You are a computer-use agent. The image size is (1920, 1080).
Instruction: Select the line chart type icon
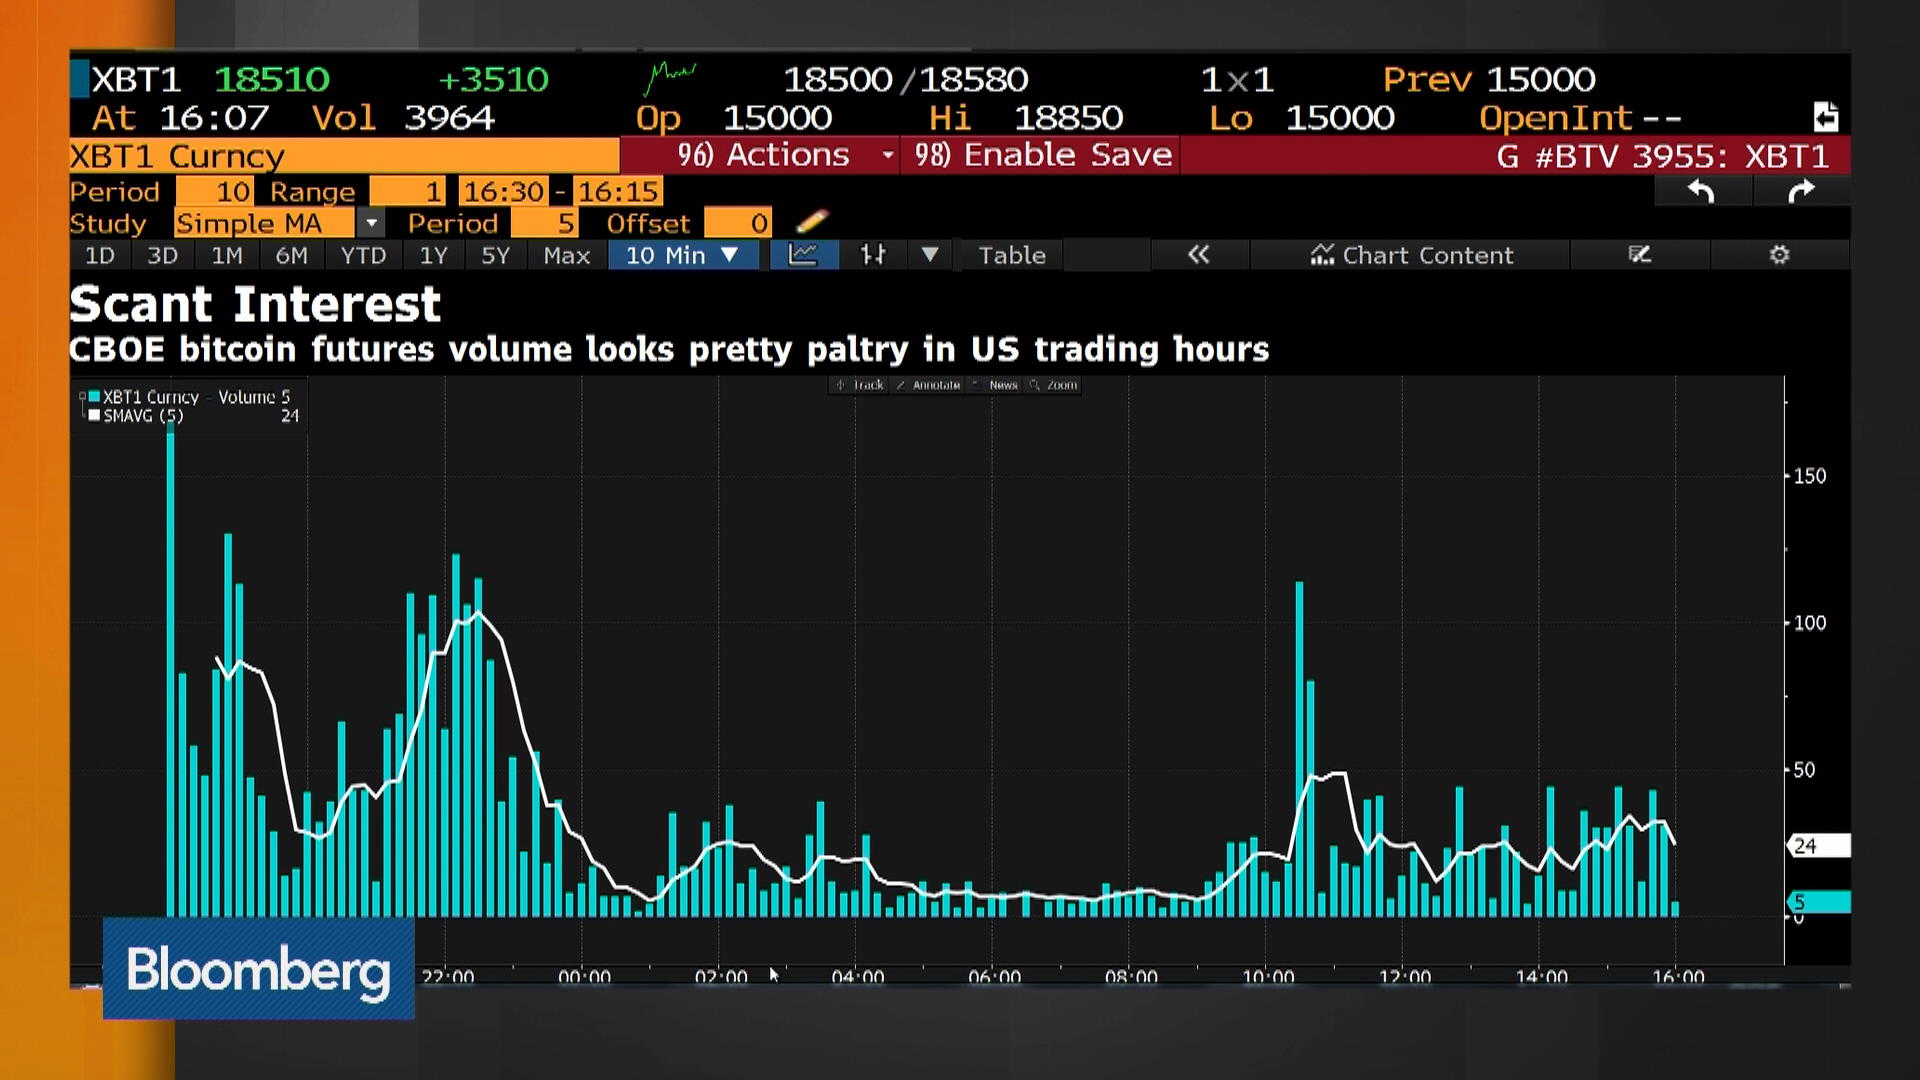point(803,255)
